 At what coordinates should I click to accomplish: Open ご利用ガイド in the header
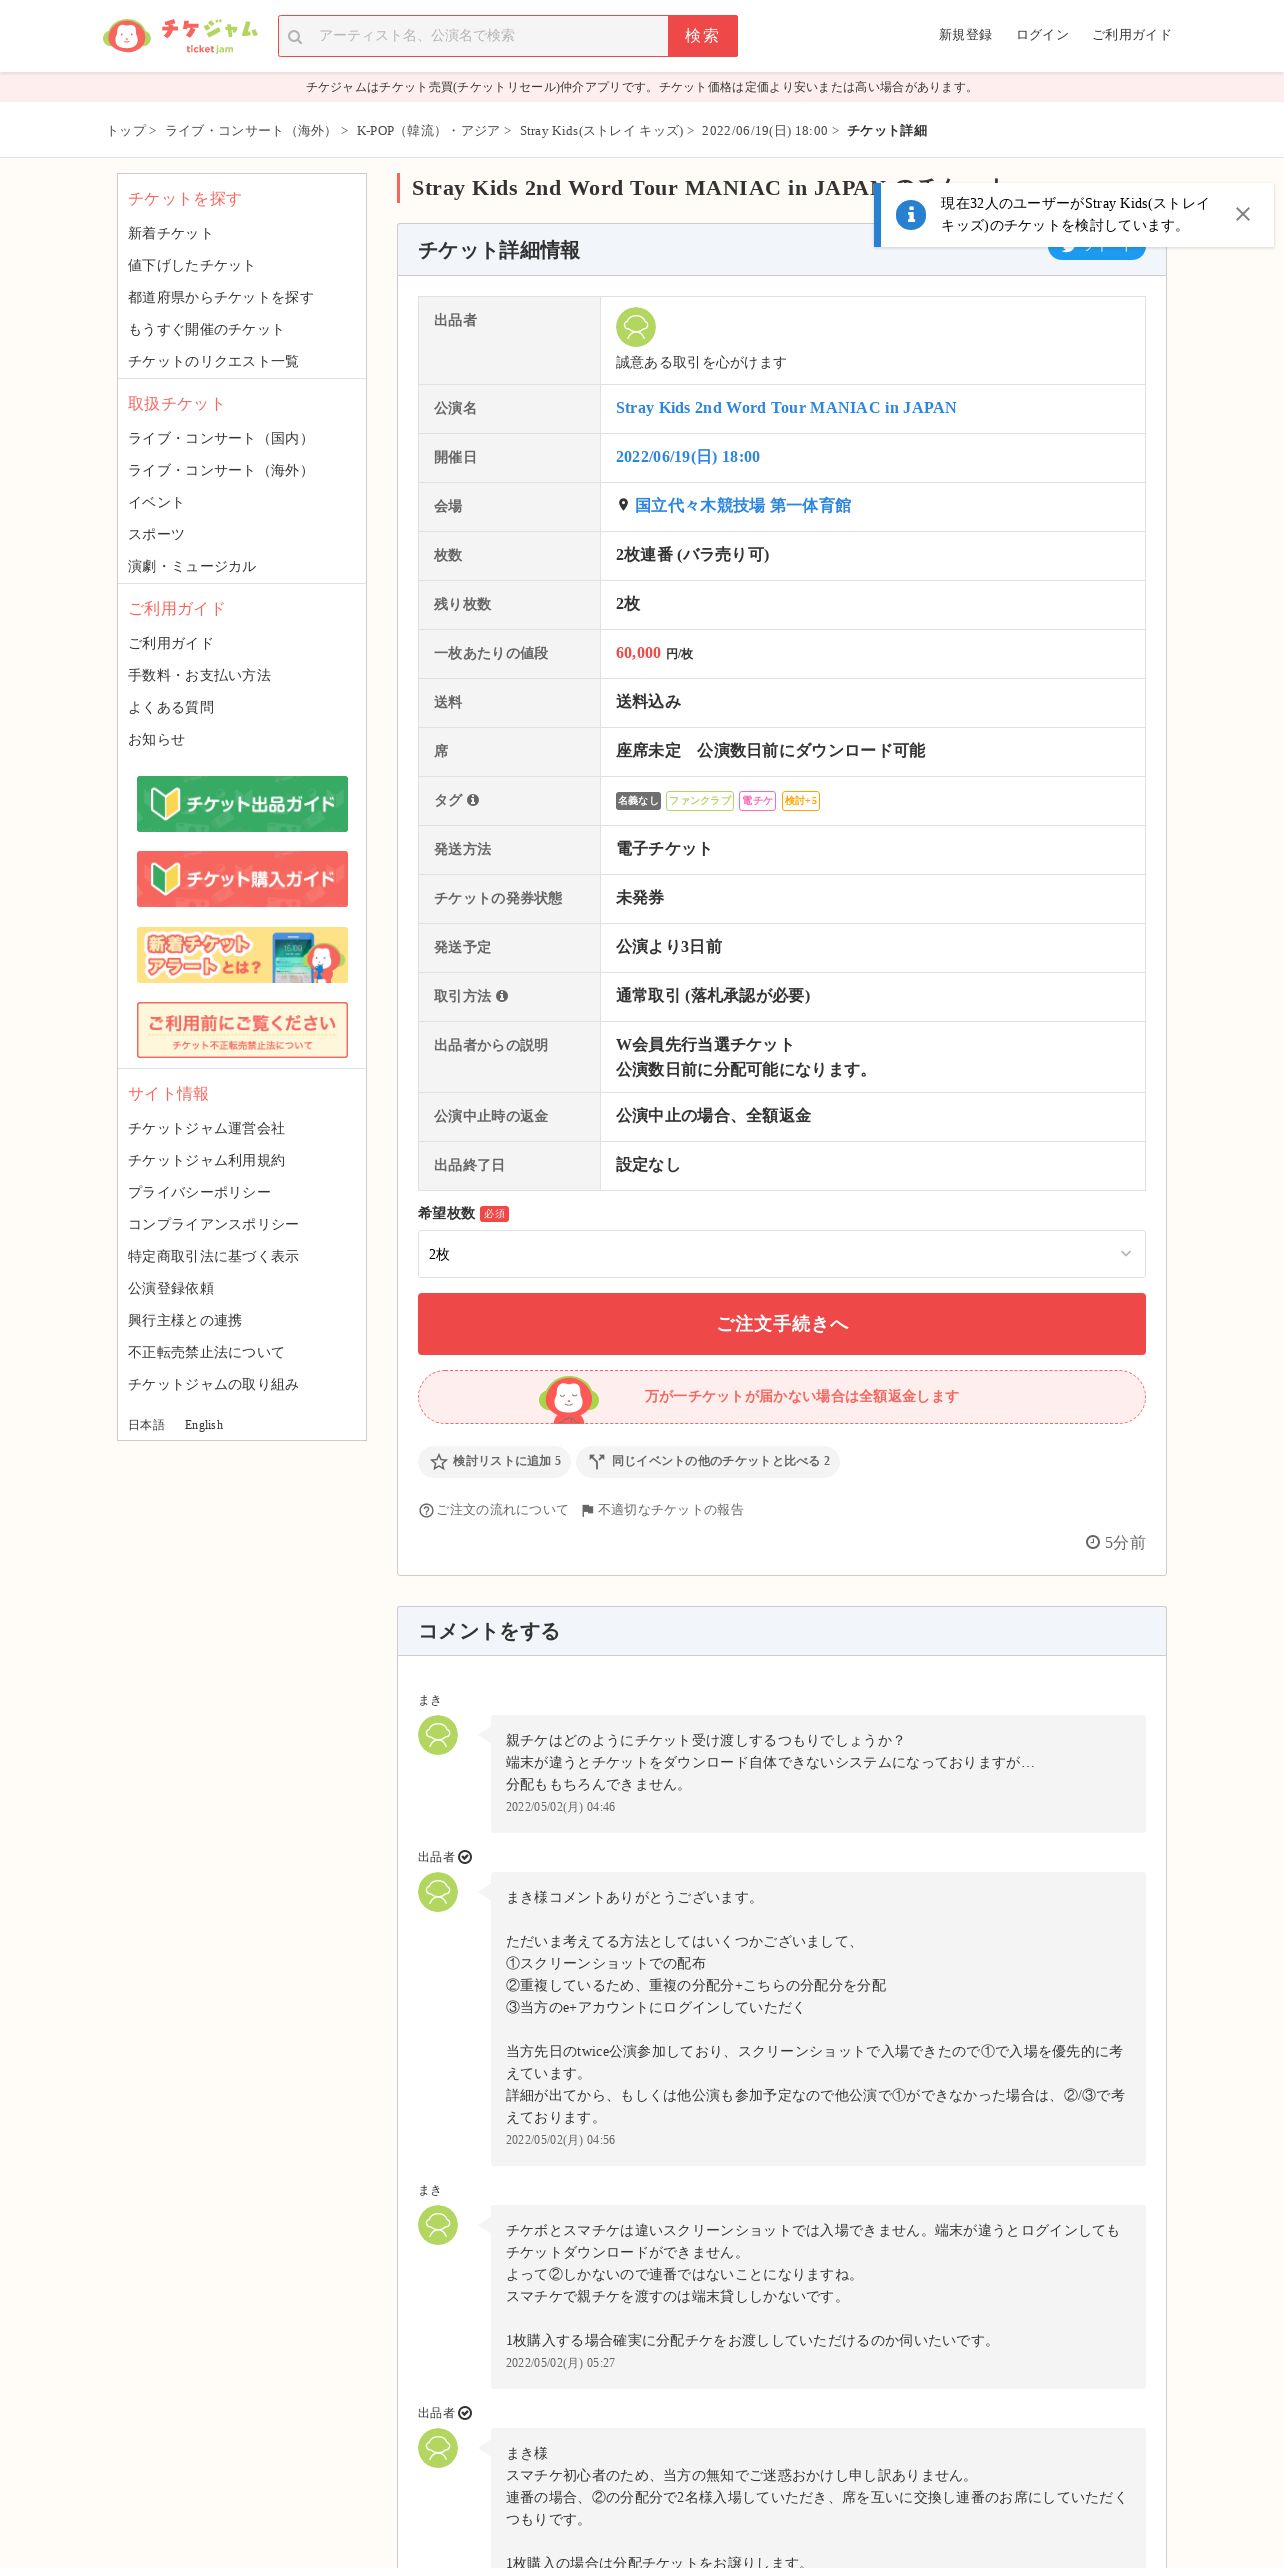(x=1131, y=35)
